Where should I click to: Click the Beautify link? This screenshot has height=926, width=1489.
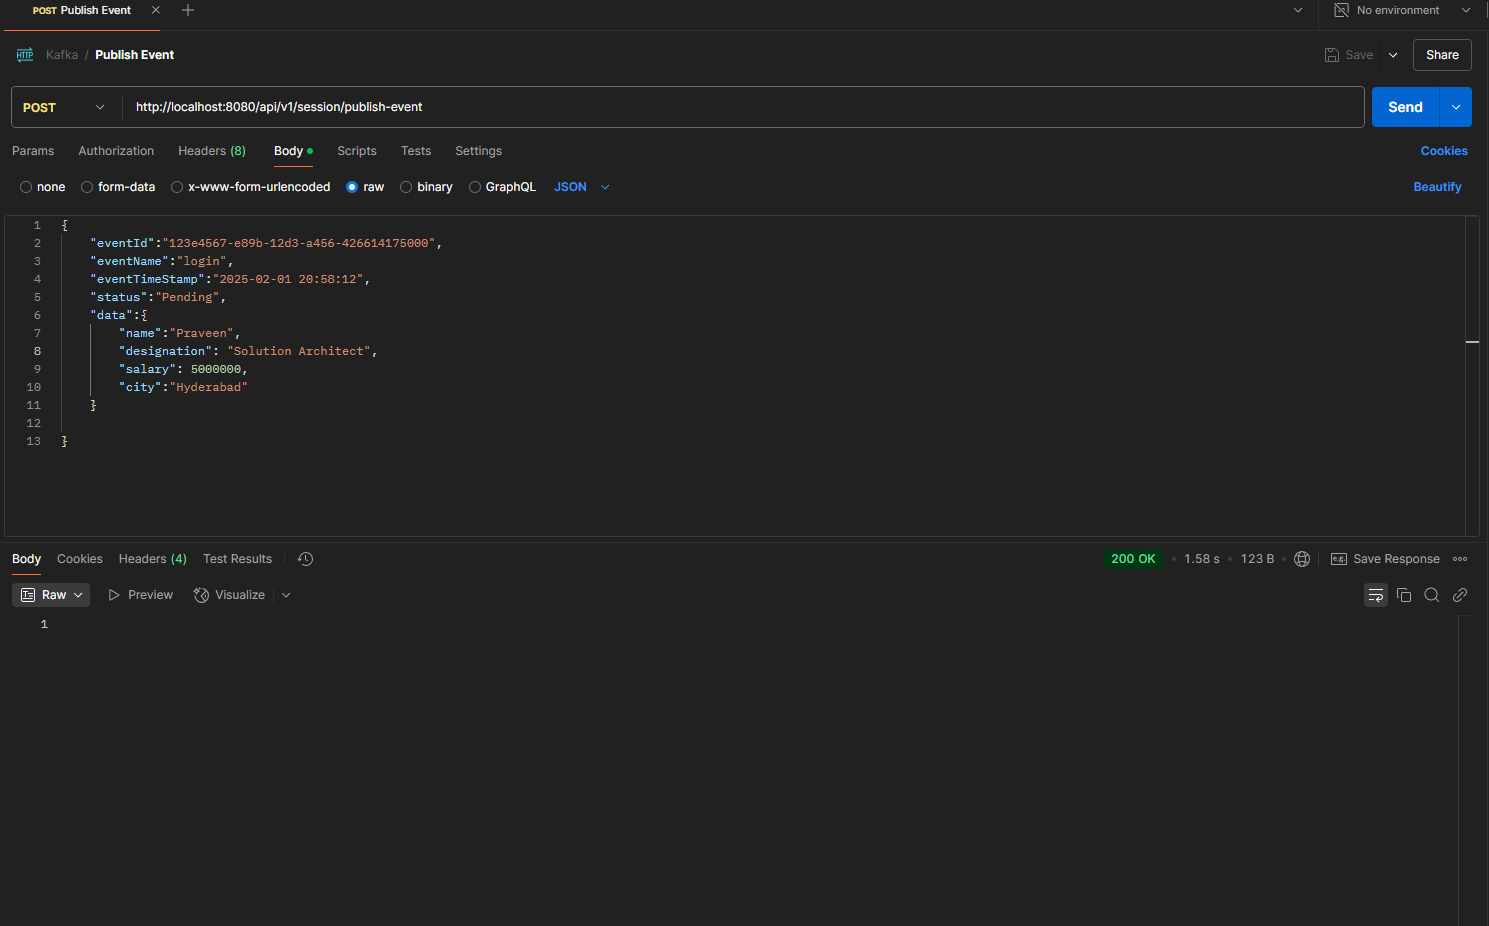1437,187
